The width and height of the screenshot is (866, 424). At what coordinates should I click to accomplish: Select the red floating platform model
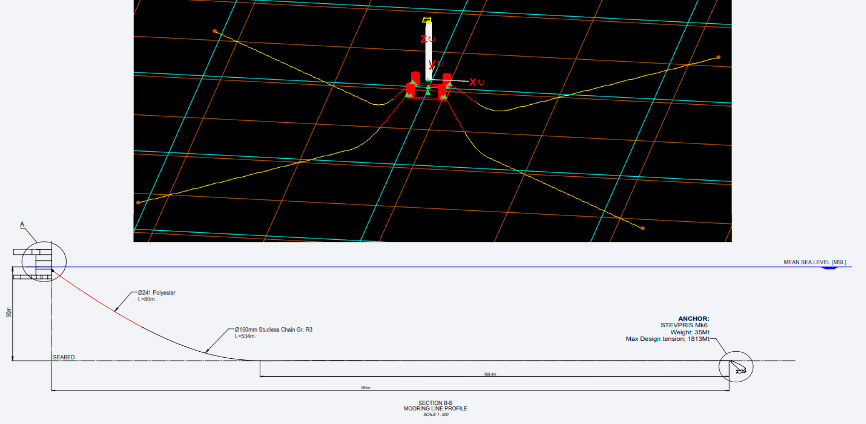tap(428, 88)
